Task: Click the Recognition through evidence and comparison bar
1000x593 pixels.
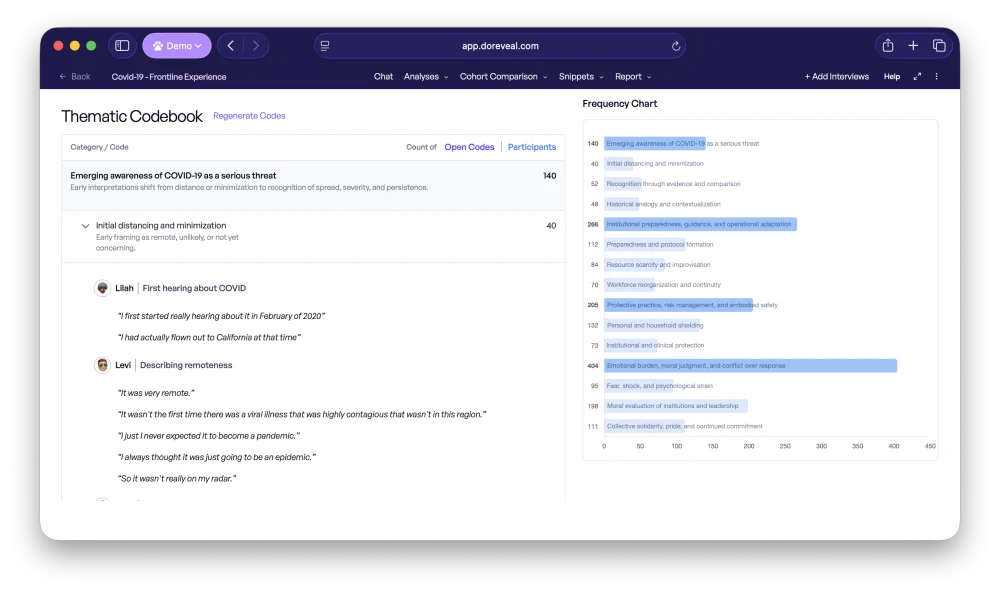Action: 622,184
